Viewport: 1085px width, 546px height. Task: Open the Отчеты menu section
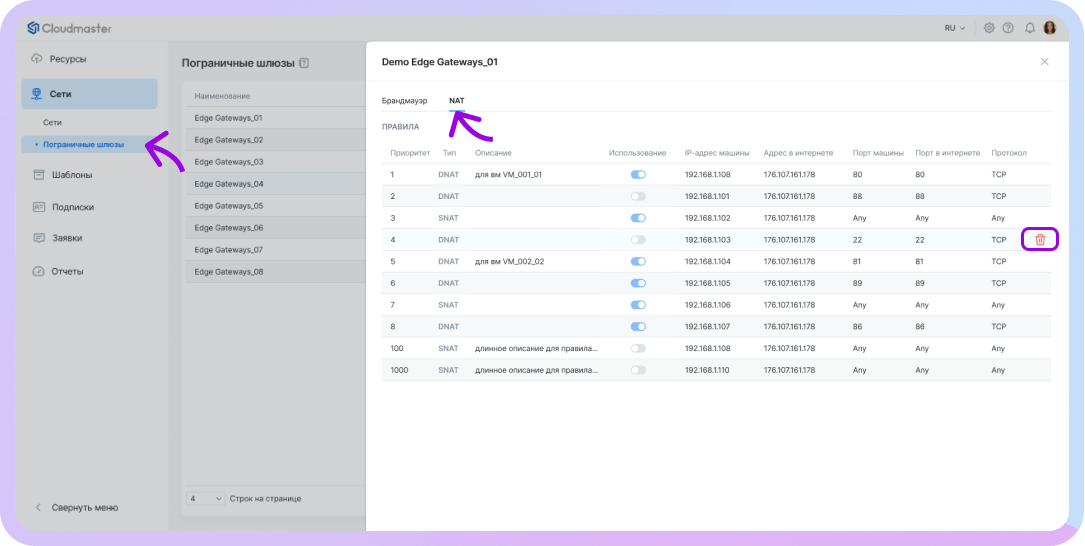click(67, 271)
